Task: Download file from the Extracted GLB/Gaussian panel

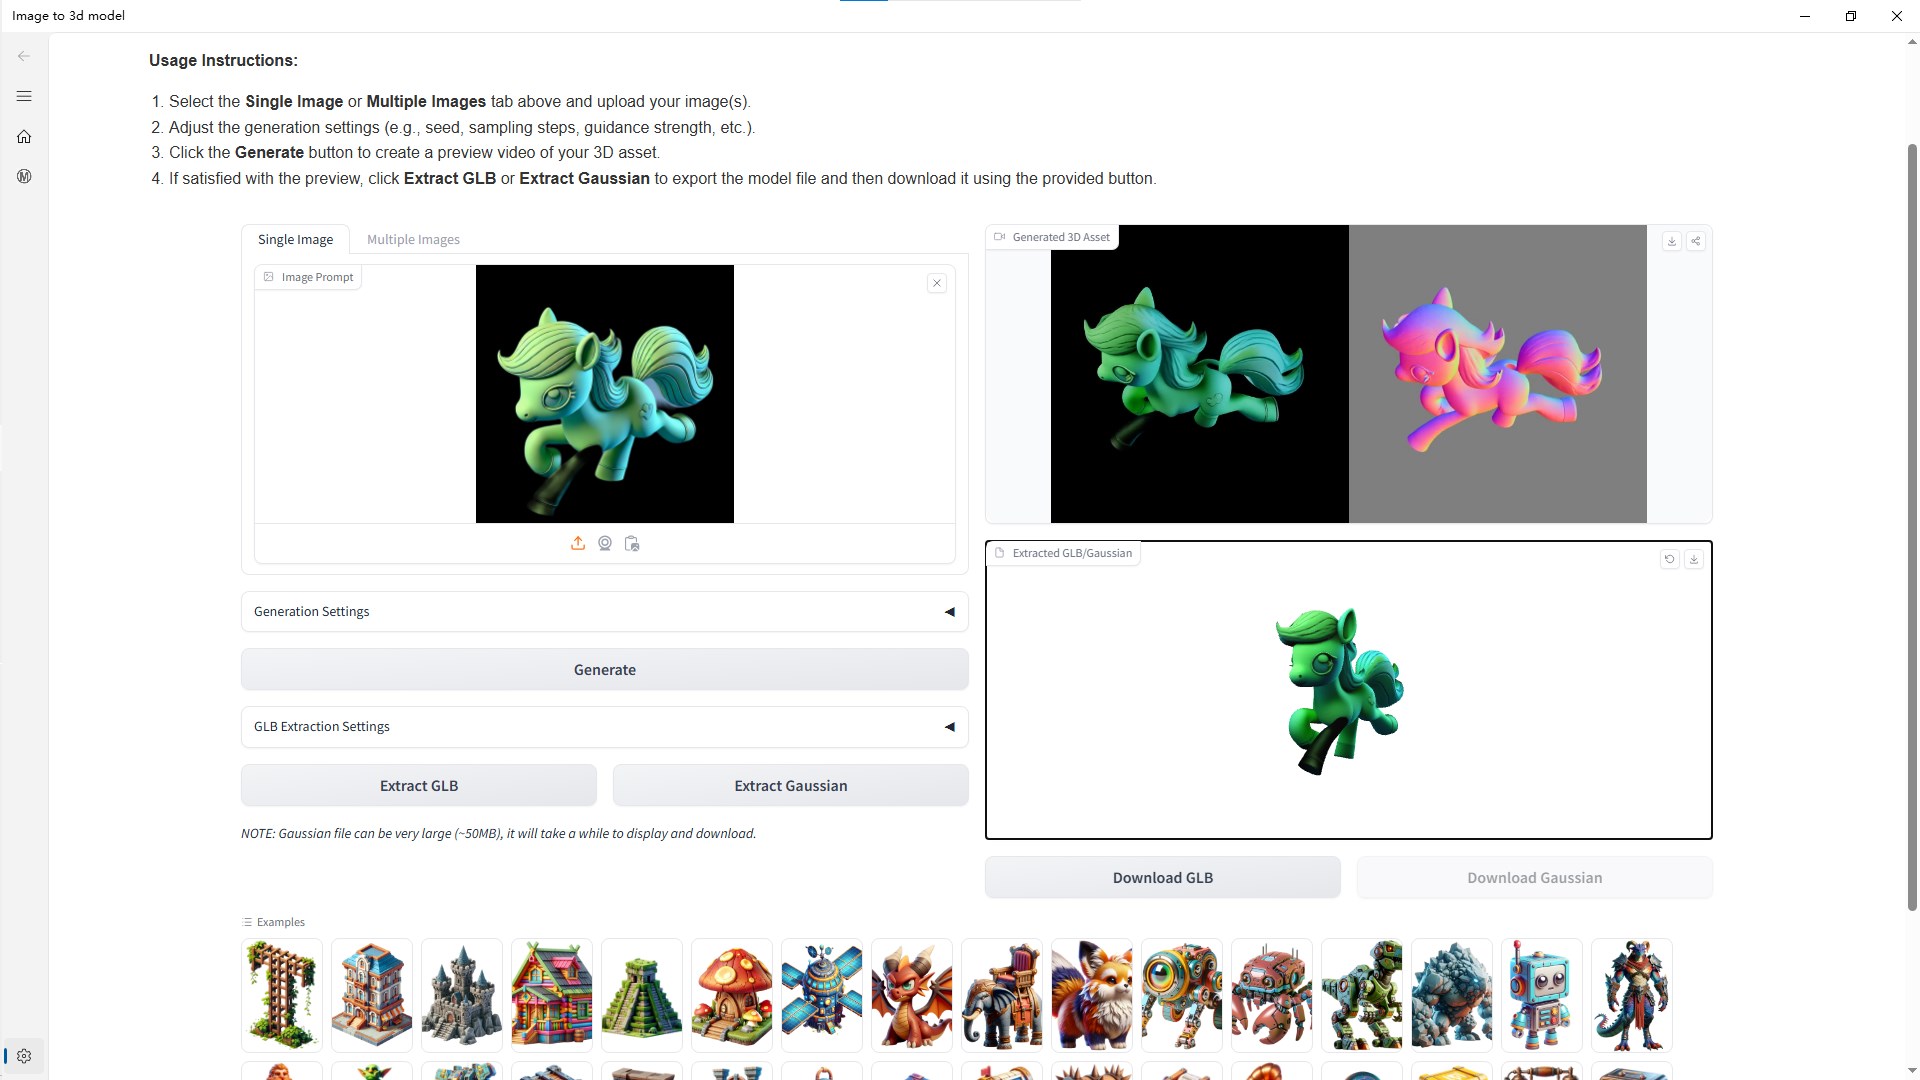Action: [x=1693, y=559]
